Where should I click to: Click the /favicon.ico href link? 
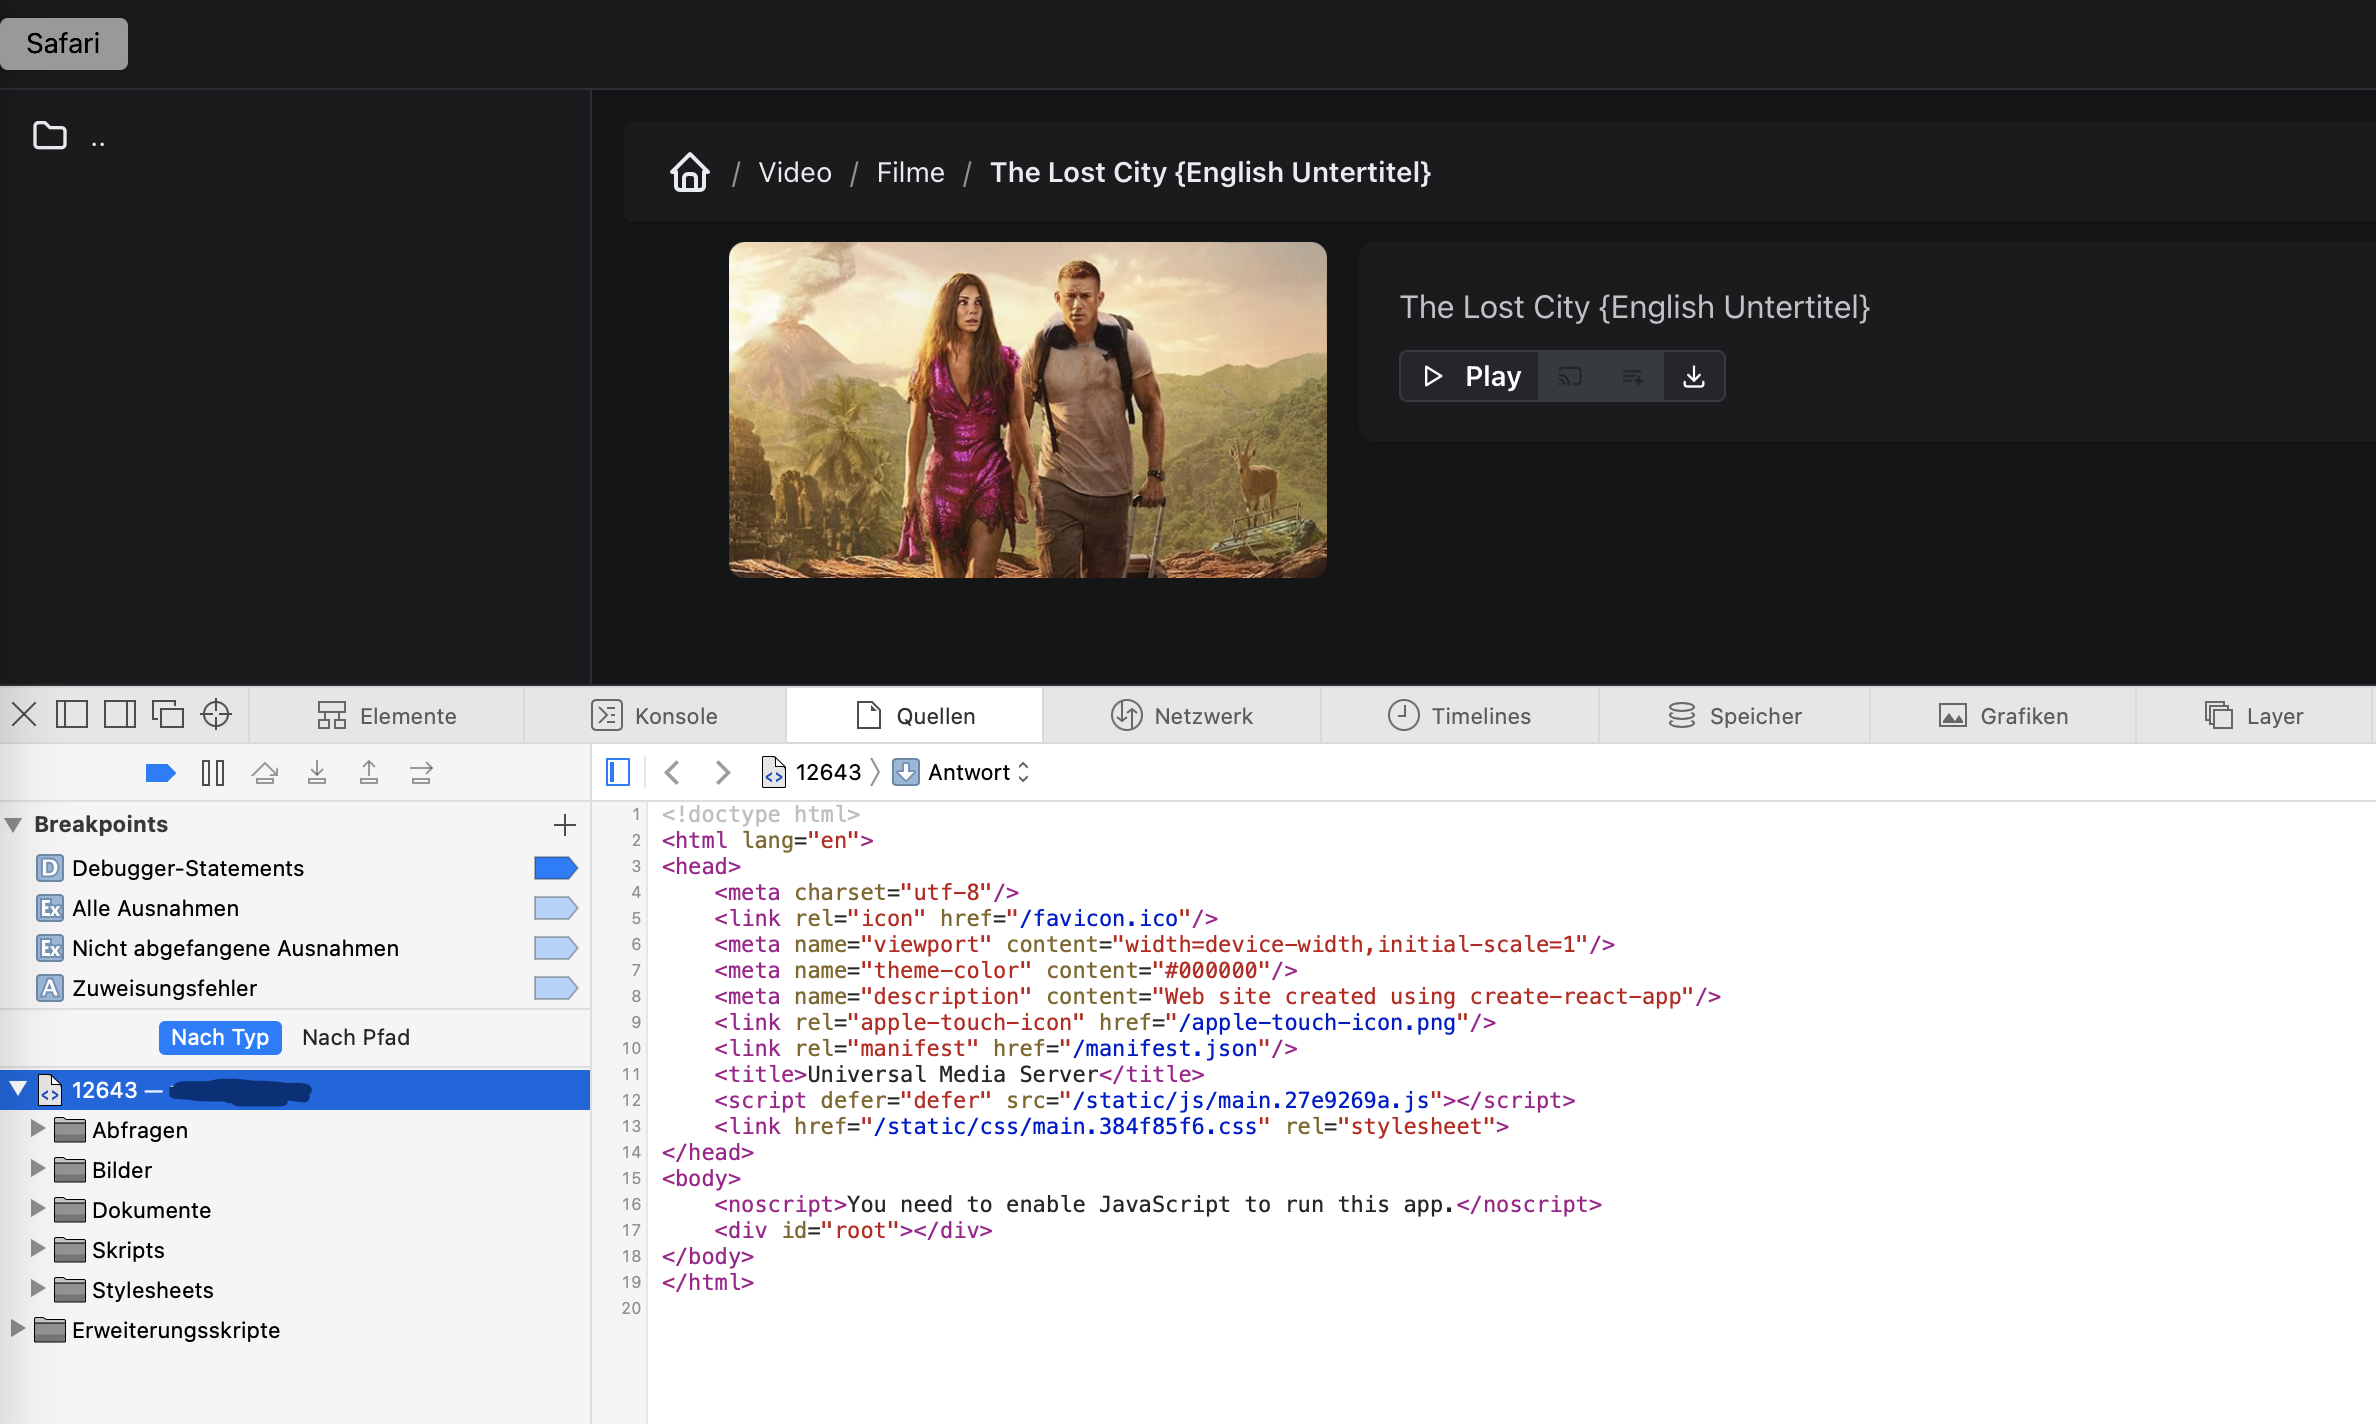click(1099, 918)
